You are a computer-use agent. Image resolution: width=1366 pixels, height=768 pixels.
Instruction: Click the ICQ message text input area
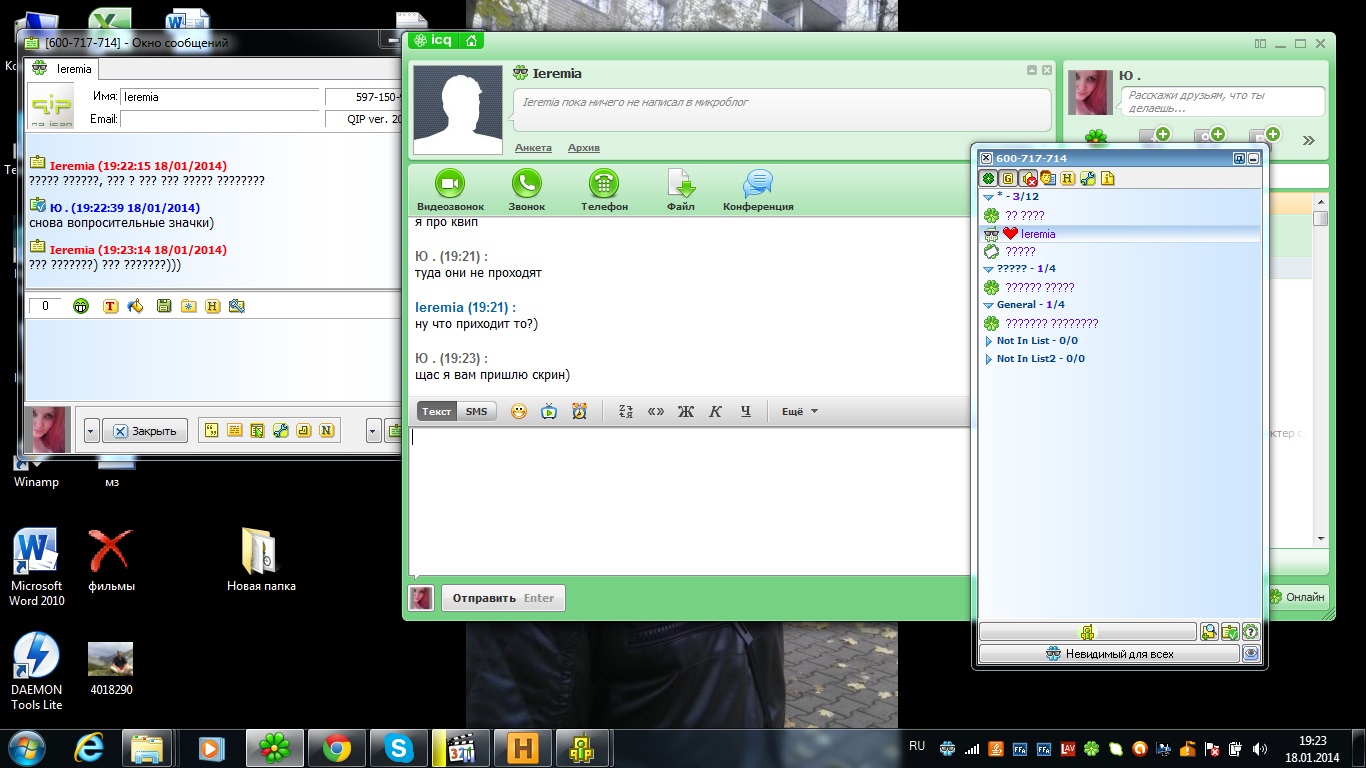tap(688, 500)
